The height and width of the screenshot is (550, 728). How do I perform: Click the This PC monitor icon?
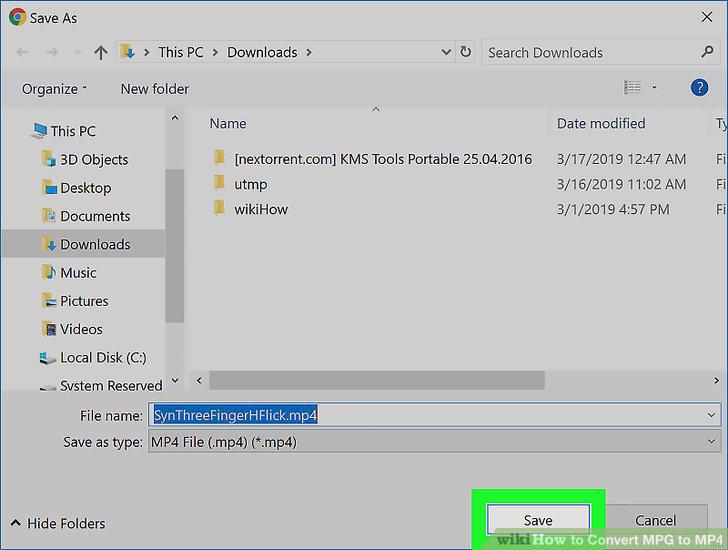39,131
